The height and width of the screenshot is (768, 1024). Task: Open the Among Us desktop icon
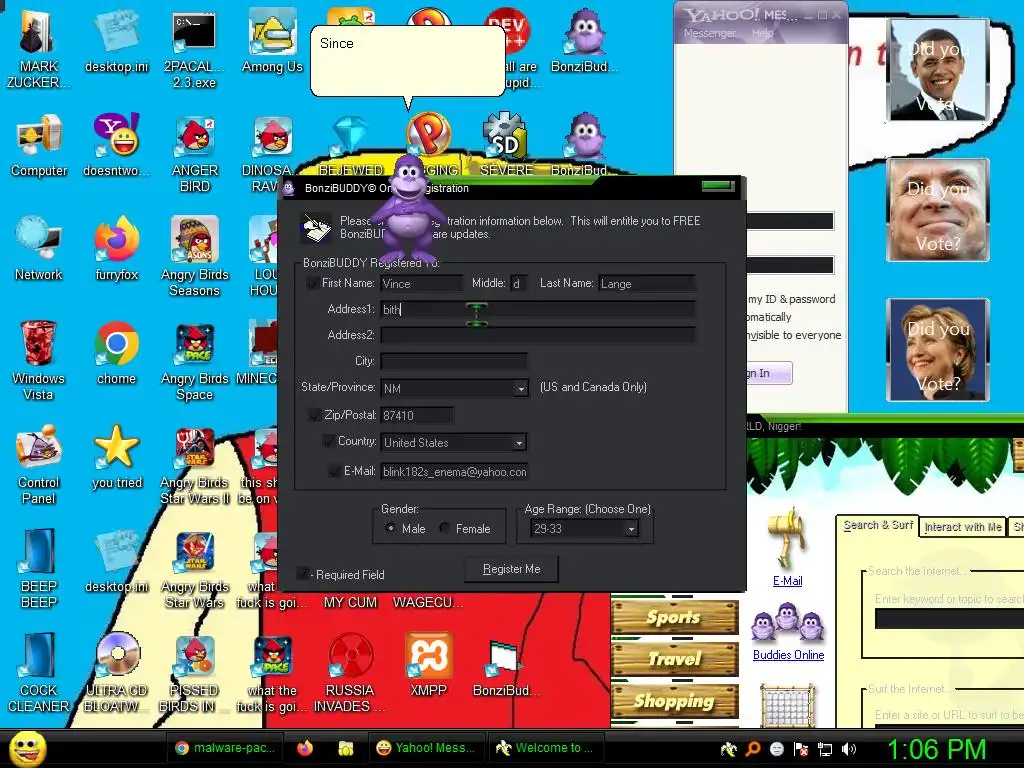click(x=272, y=40)
